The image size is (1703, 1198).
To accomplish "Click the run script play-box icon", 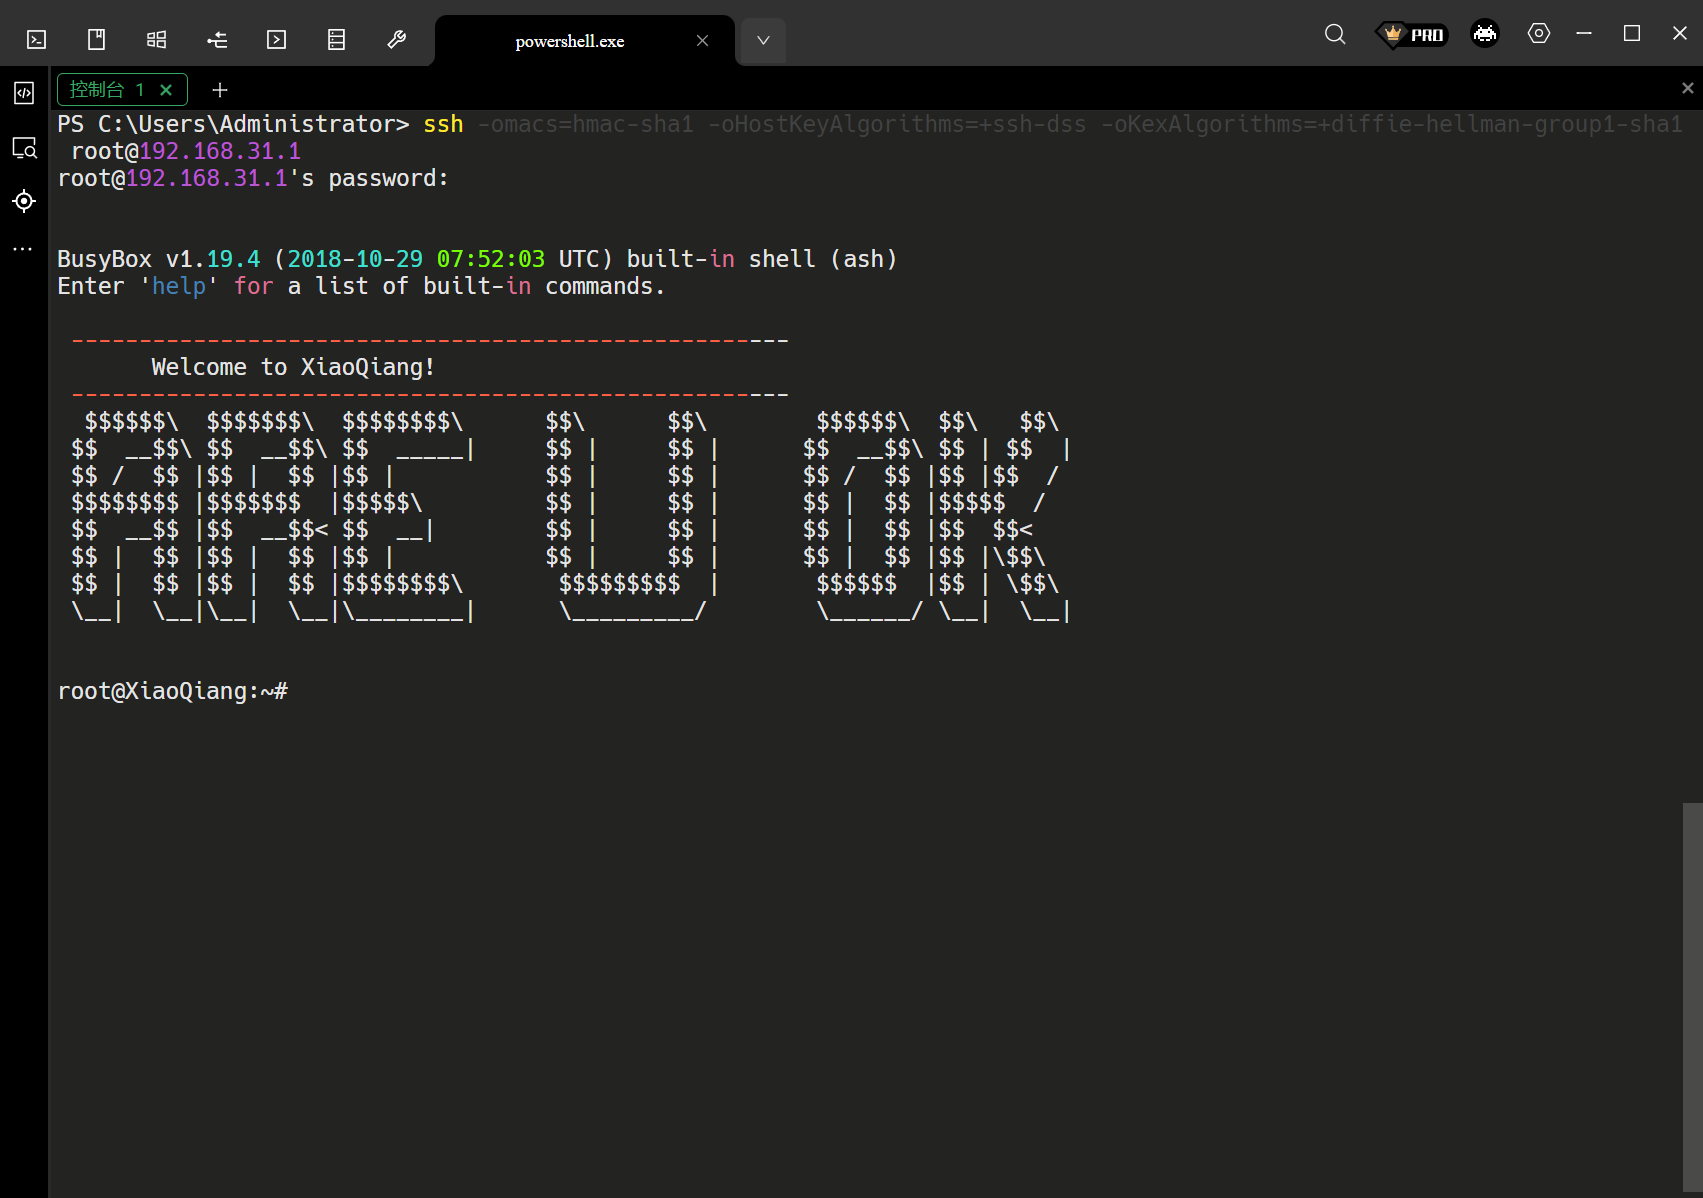I will (277, 40).
